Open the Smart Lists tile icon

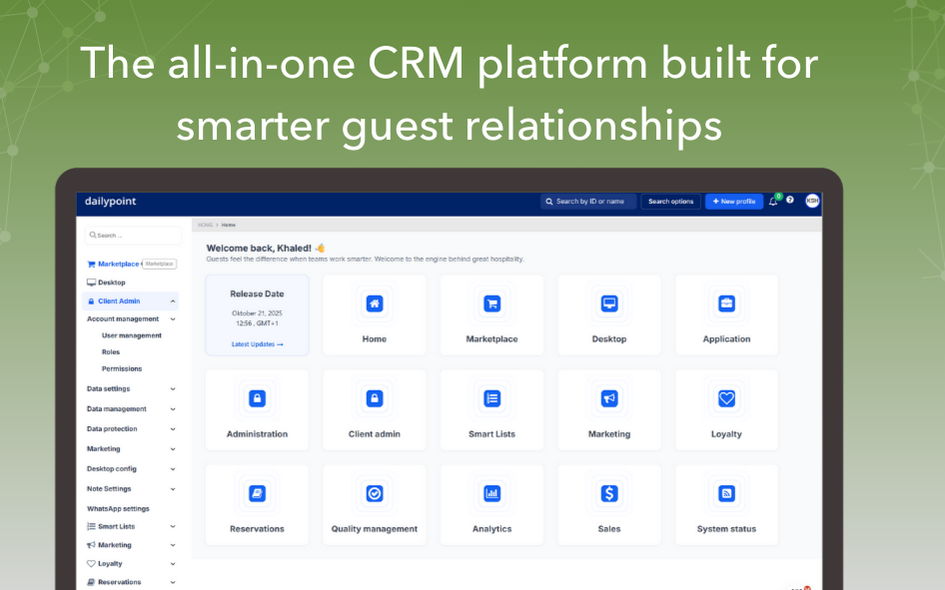tap(492, 398)
